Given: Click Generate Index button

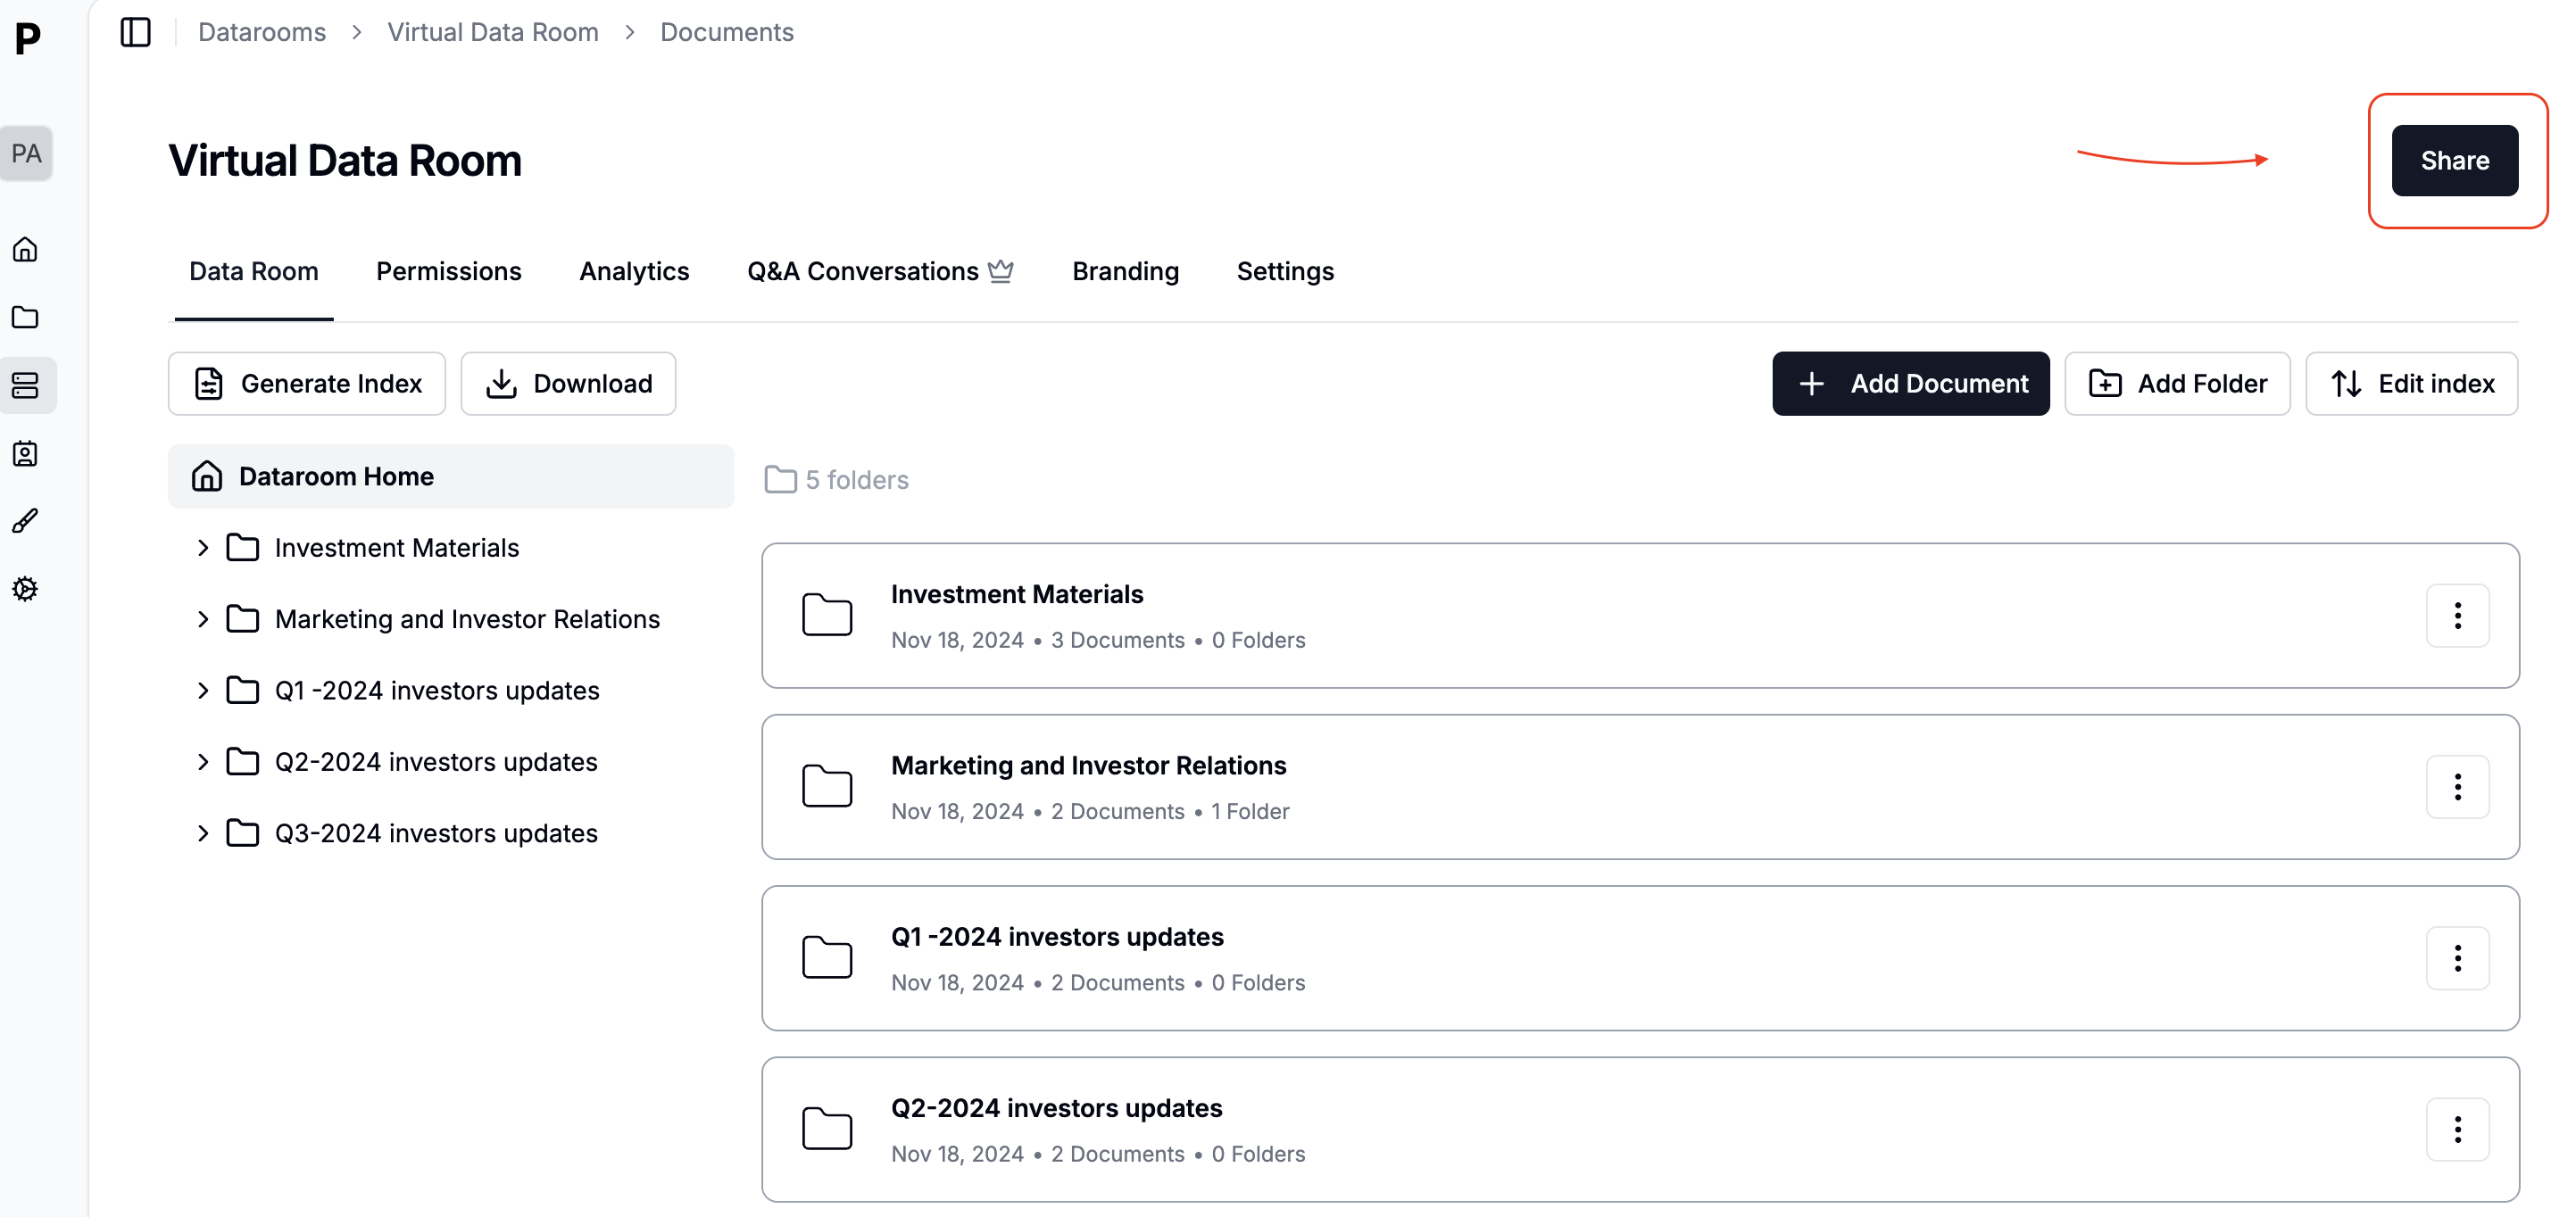Looking at the screenshot, I should [306, 383].
